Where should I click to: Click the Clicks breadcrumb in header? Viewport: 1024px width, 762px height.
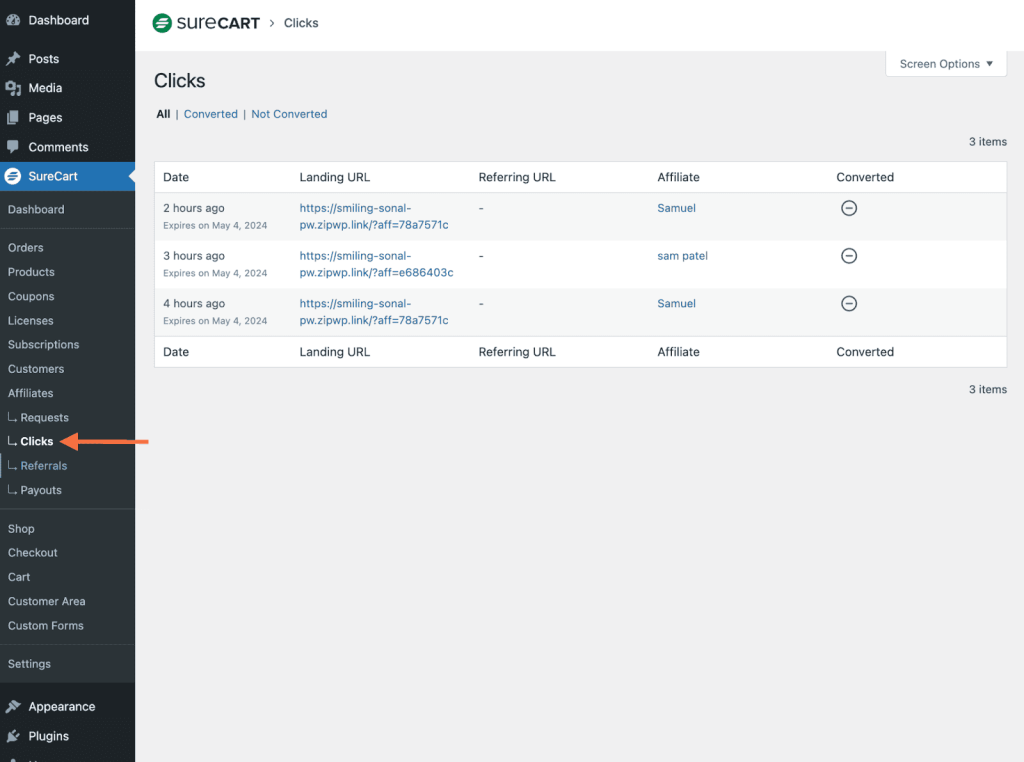point(301,23)
